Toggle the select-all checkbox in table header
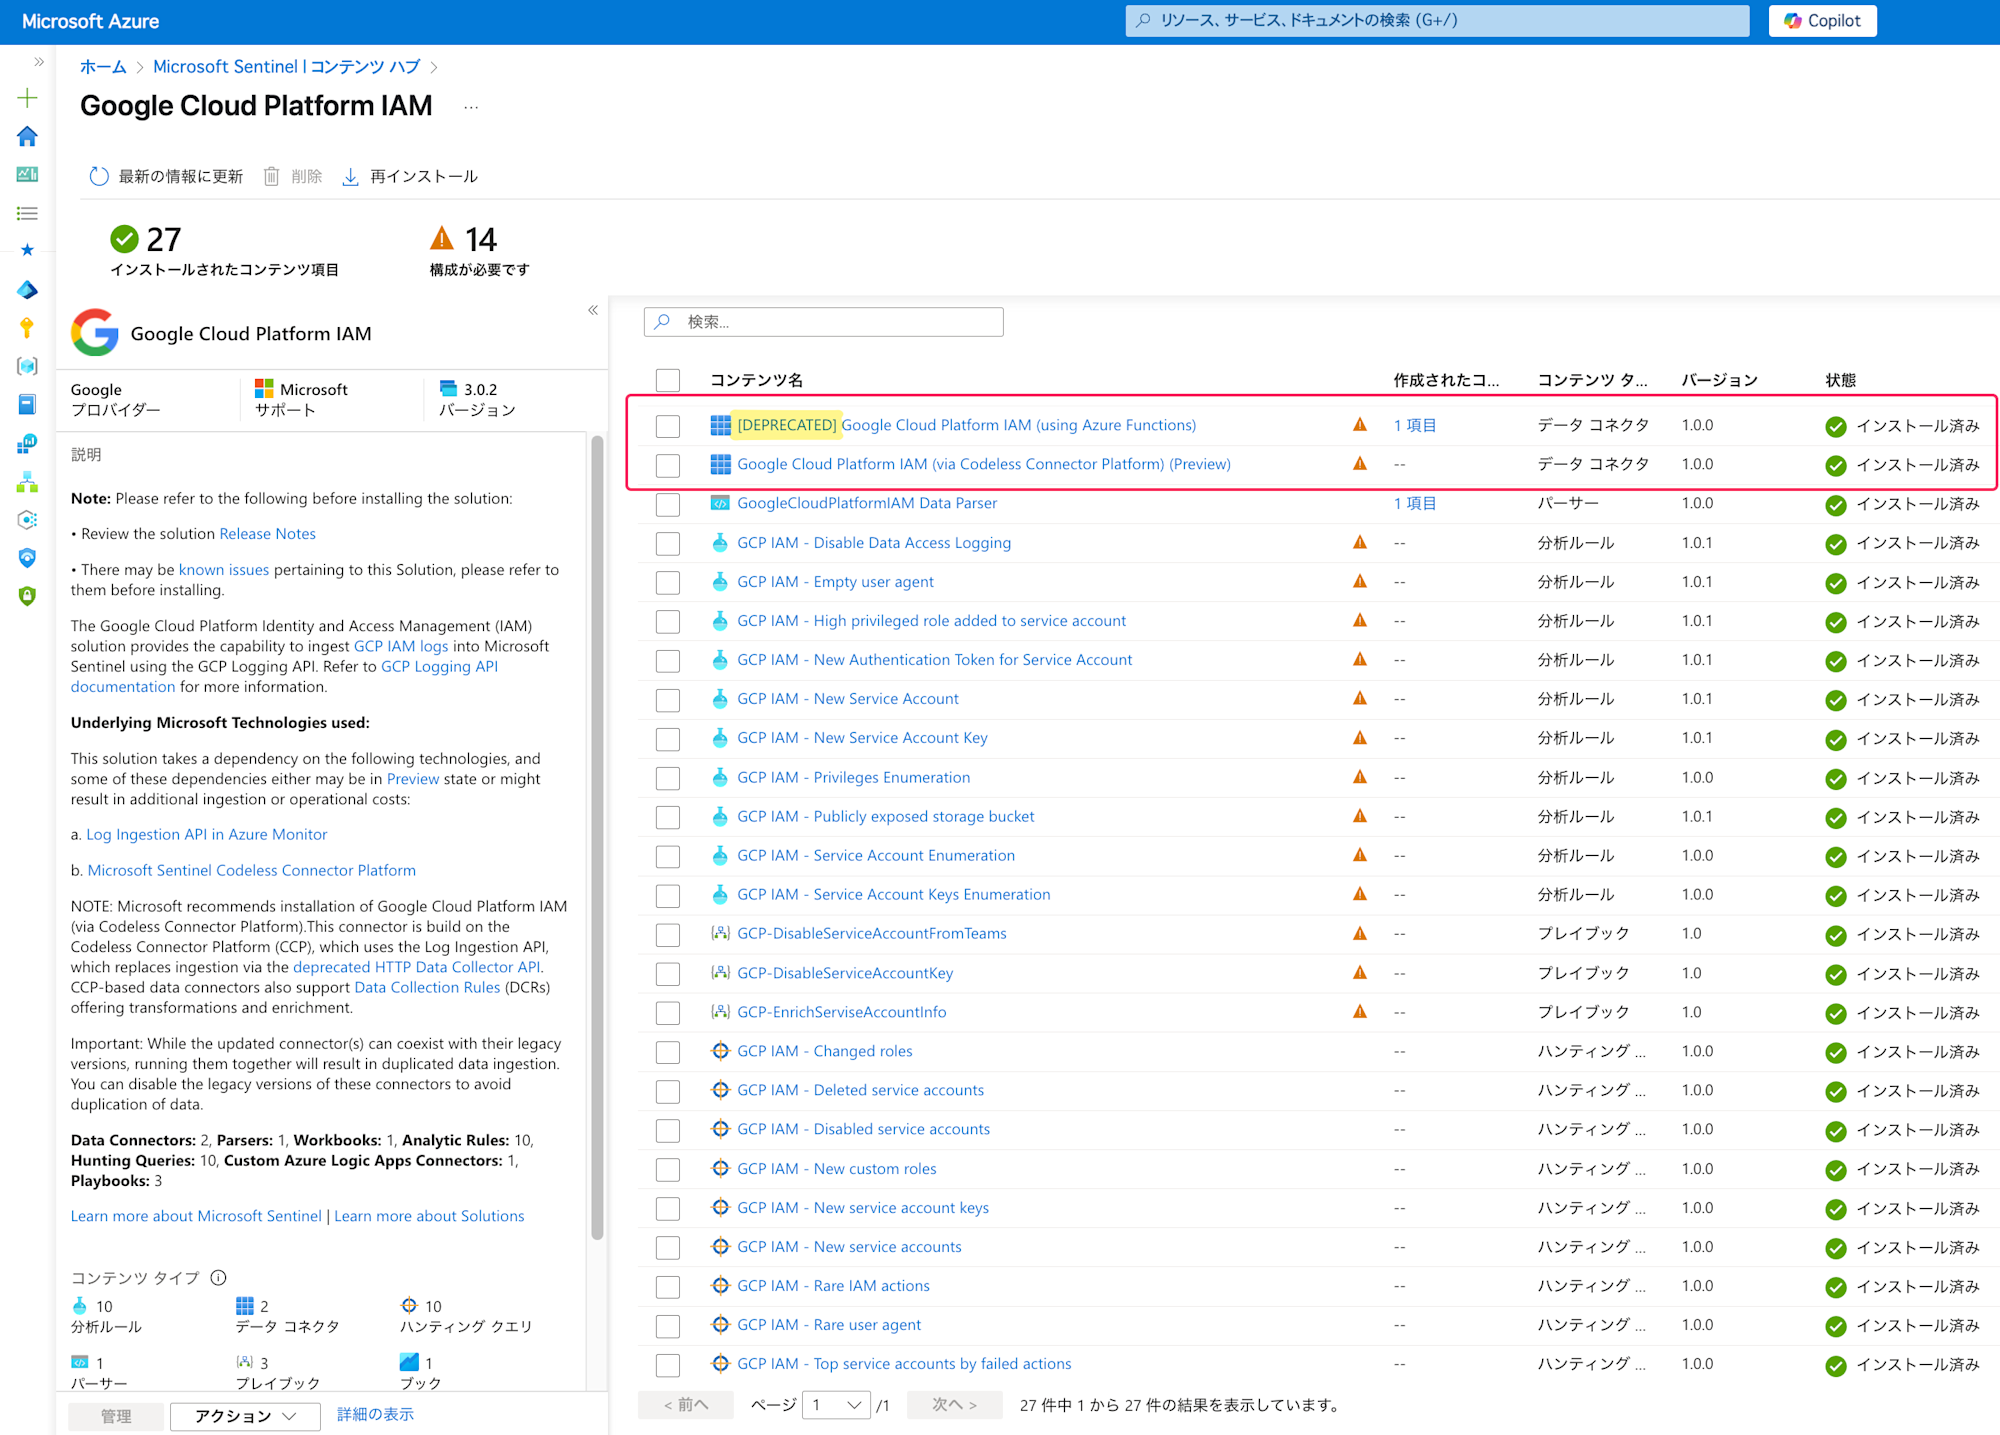Image resolution: width=2000 pixels, height=1435 pixels. point(668,380)
